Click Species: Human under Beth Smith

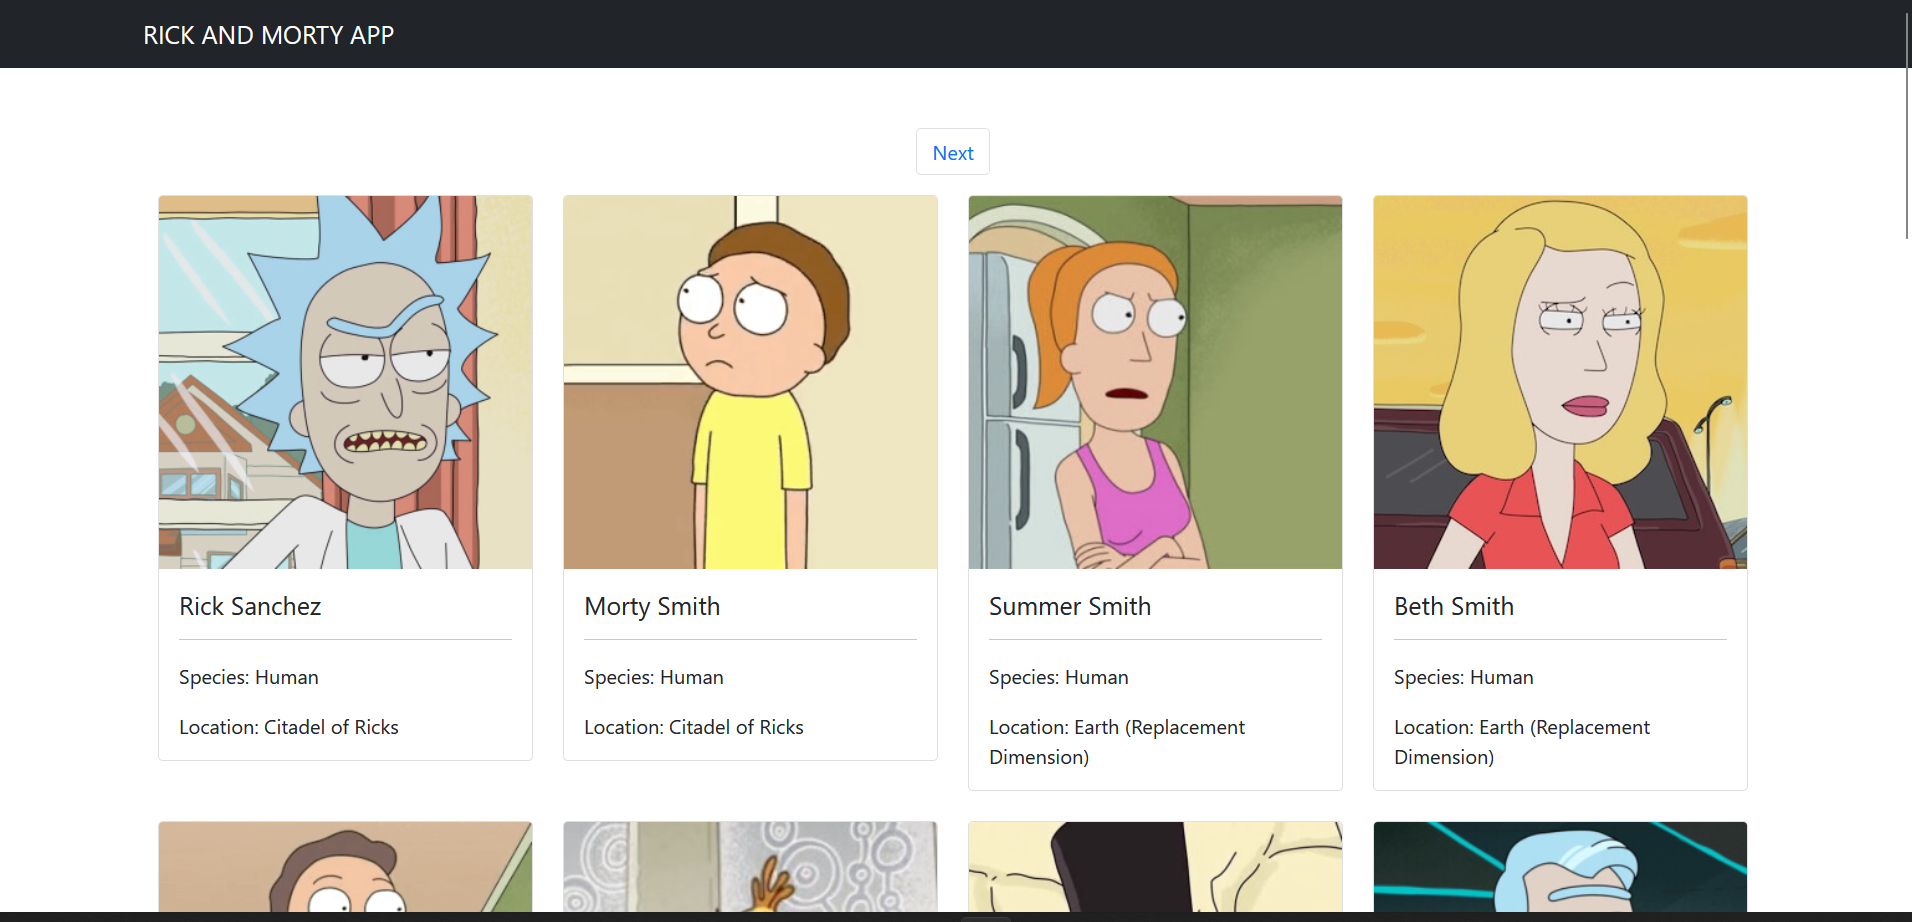click(x=1464, y=677)
